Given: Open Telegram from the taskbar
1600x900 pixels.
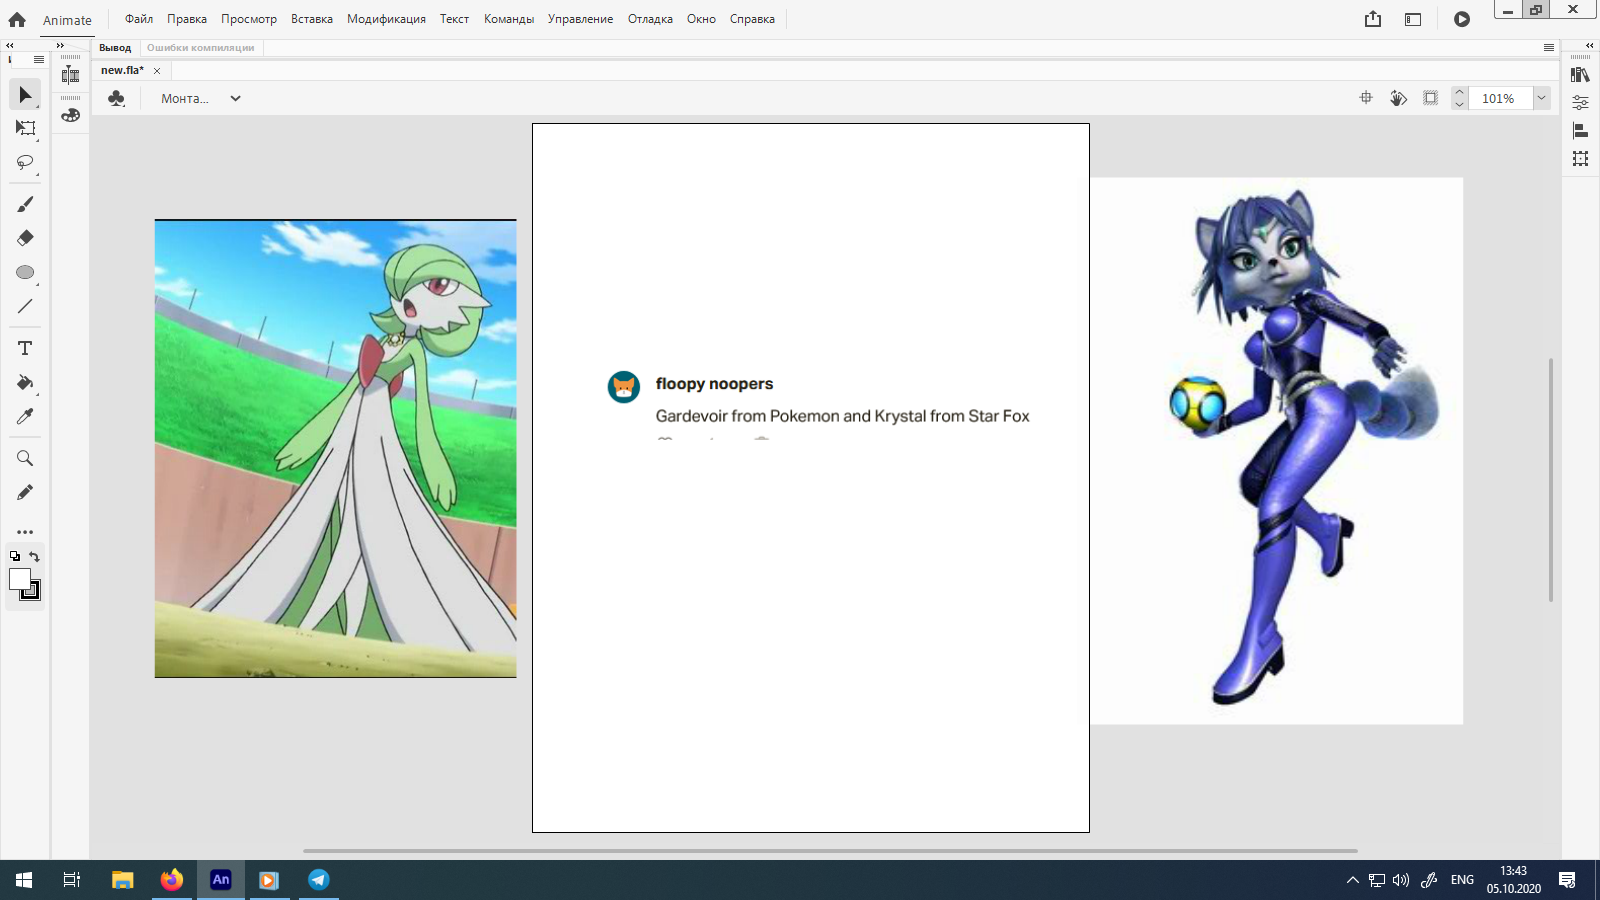Looking at the screenshot, I should 318,880.
